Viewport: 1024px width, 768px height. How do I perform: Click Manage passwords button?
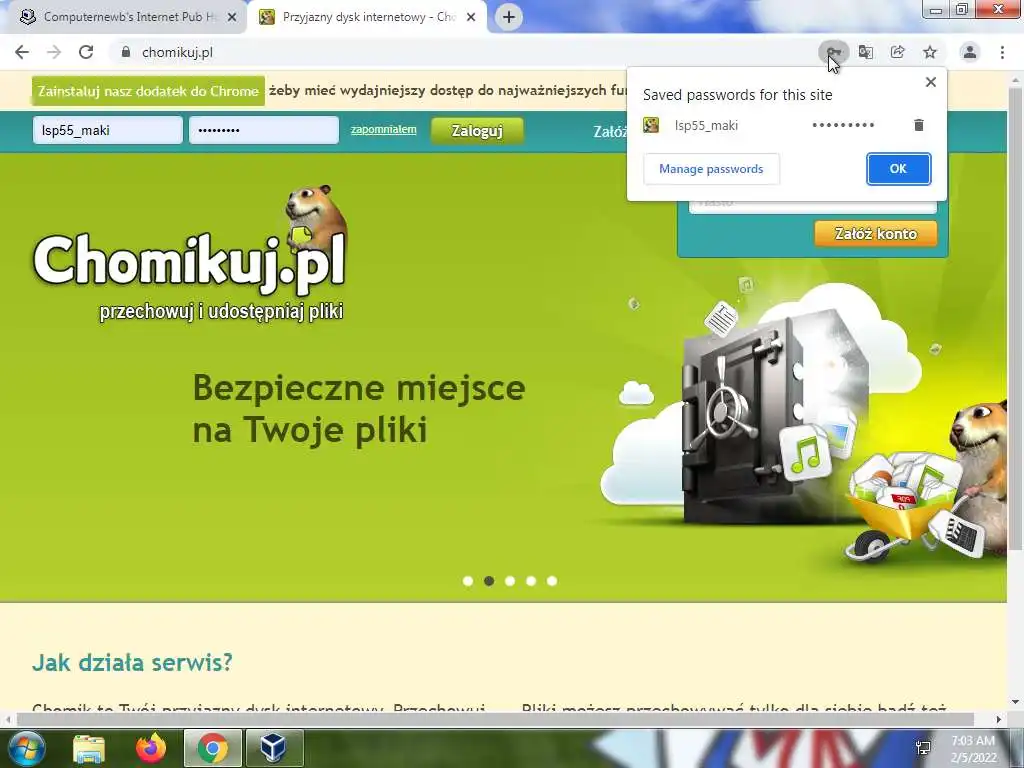click(711, 169)
